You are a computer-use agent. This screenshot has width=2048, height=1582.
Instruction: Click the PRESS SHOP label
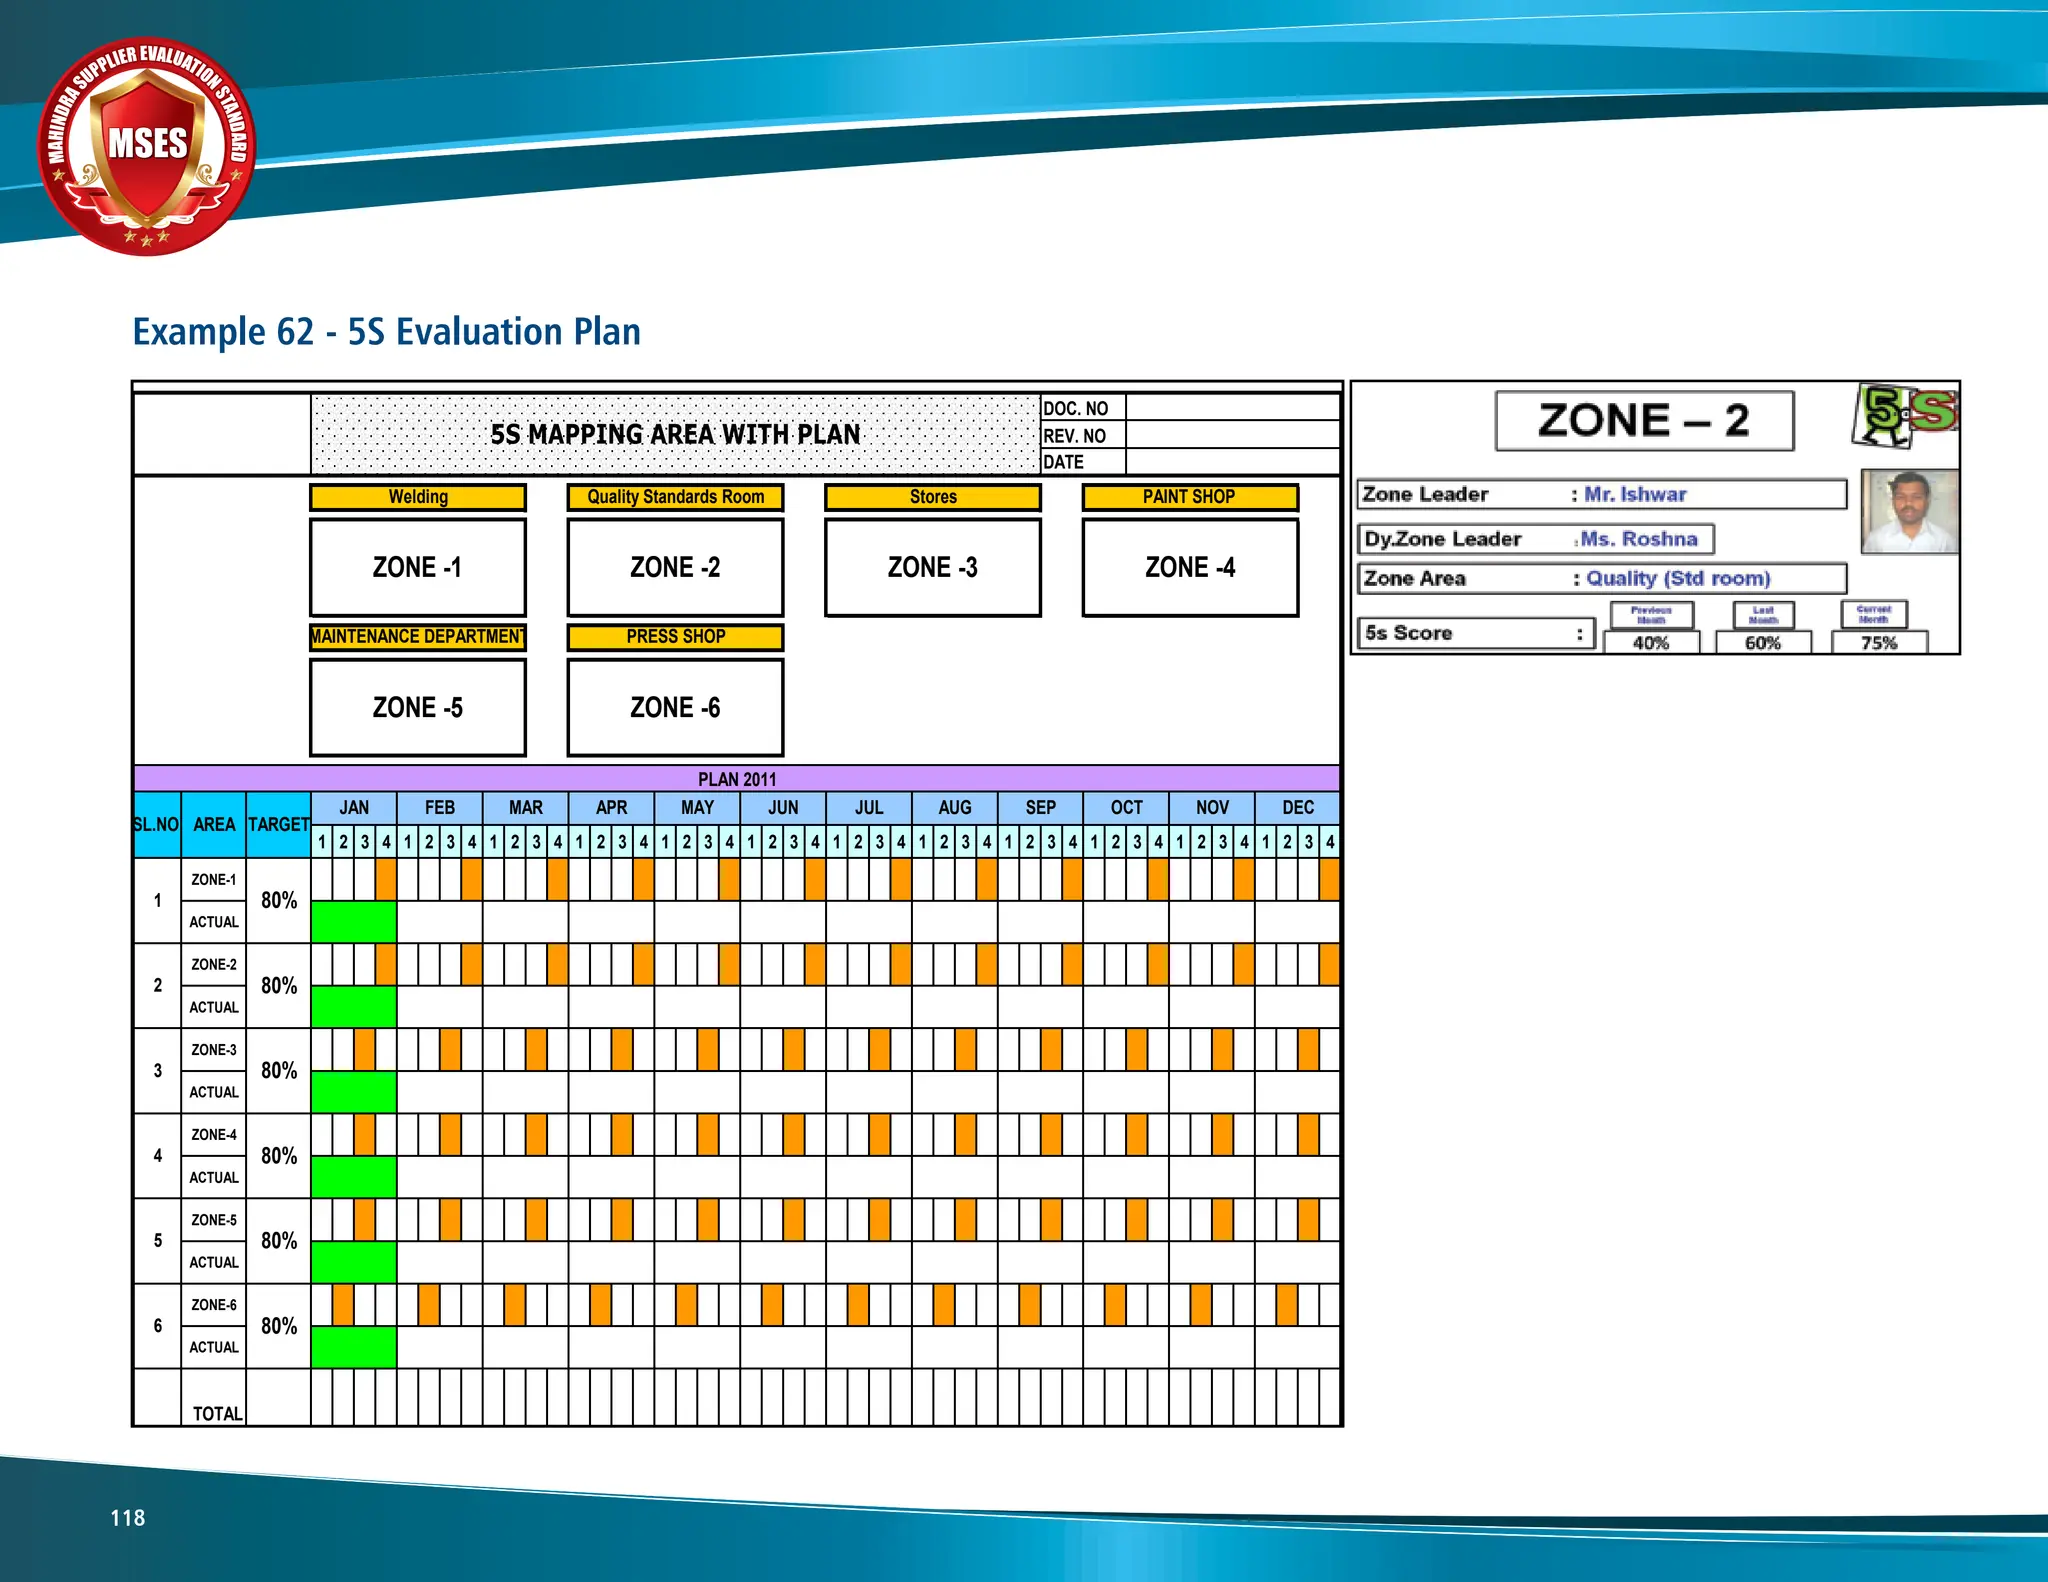(675, 637)
